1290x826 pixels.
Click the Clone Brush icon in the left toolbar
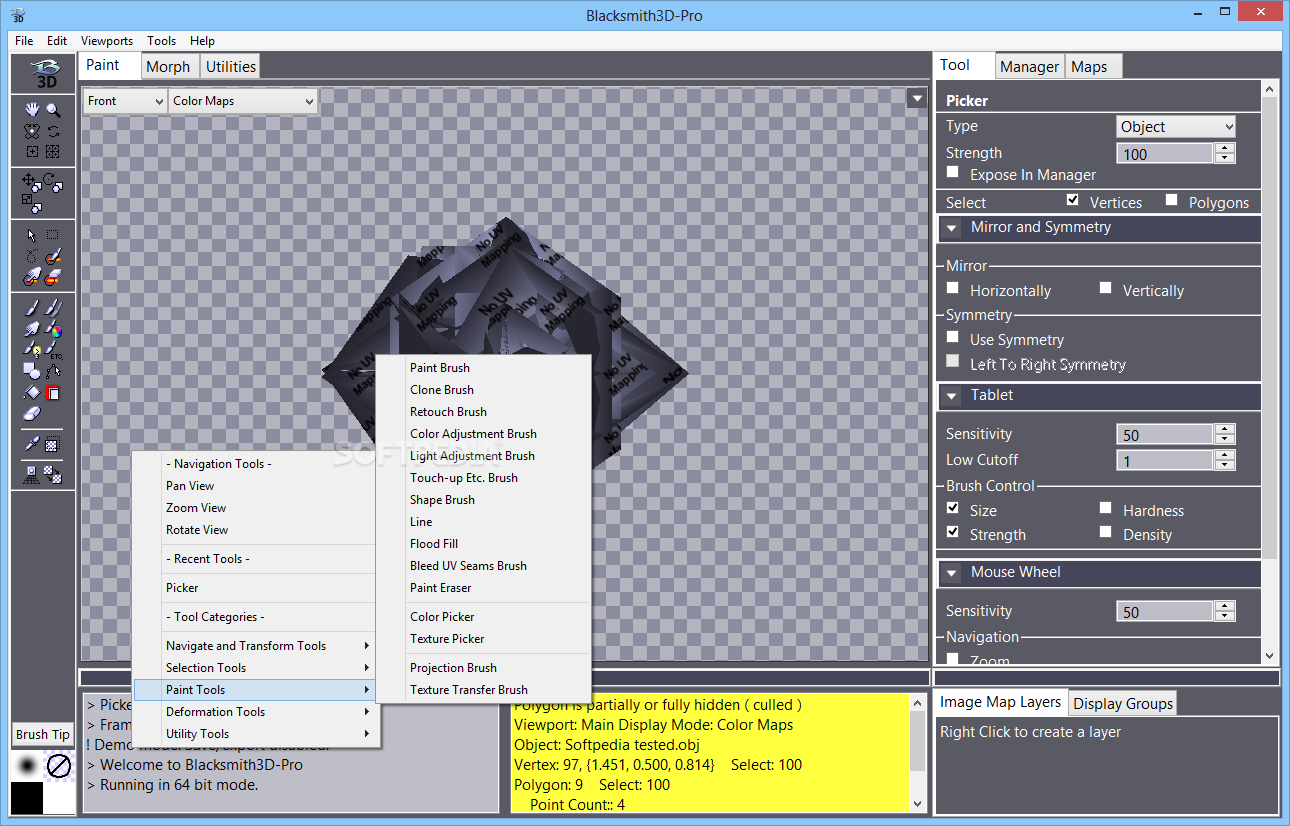tap(53, 308)
